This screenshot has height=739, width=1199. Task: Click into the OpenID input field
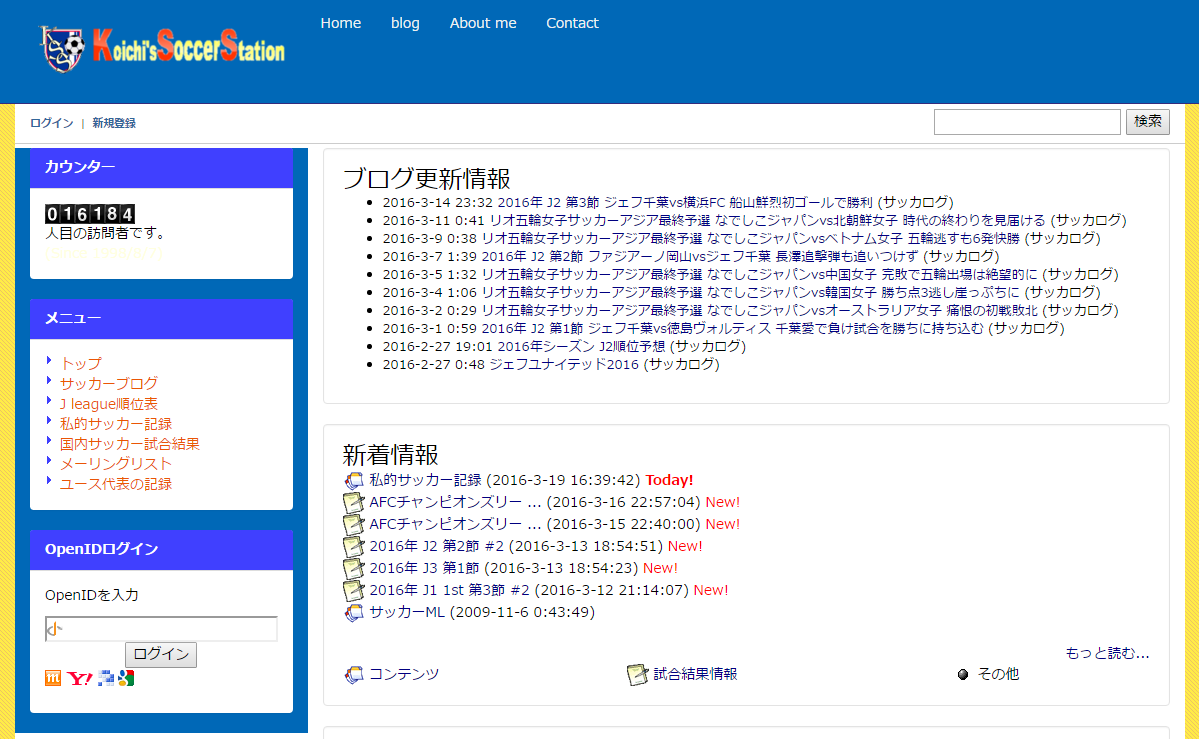coord(161,629)
